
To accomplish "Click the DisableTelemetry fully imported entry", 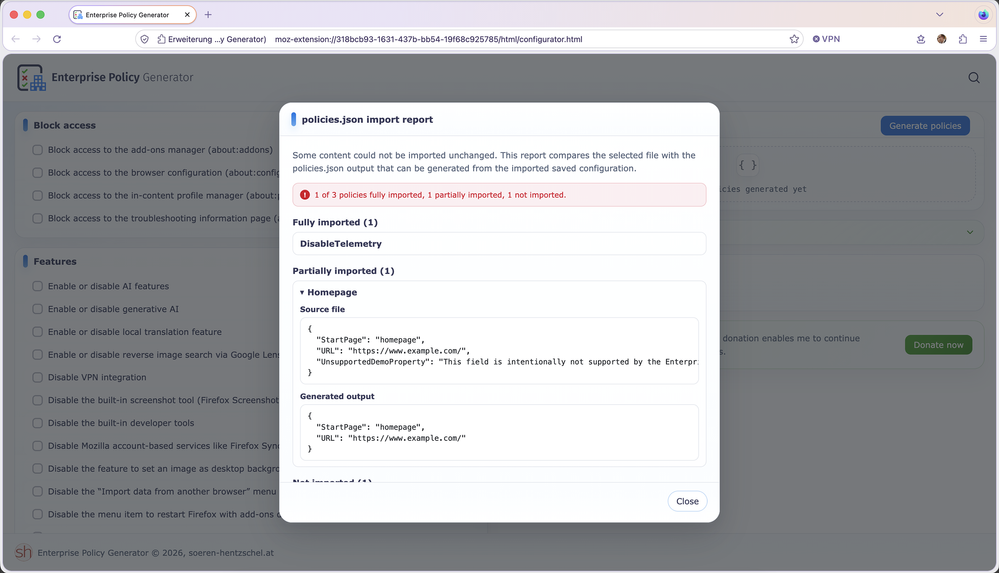I will pos(499,243).
